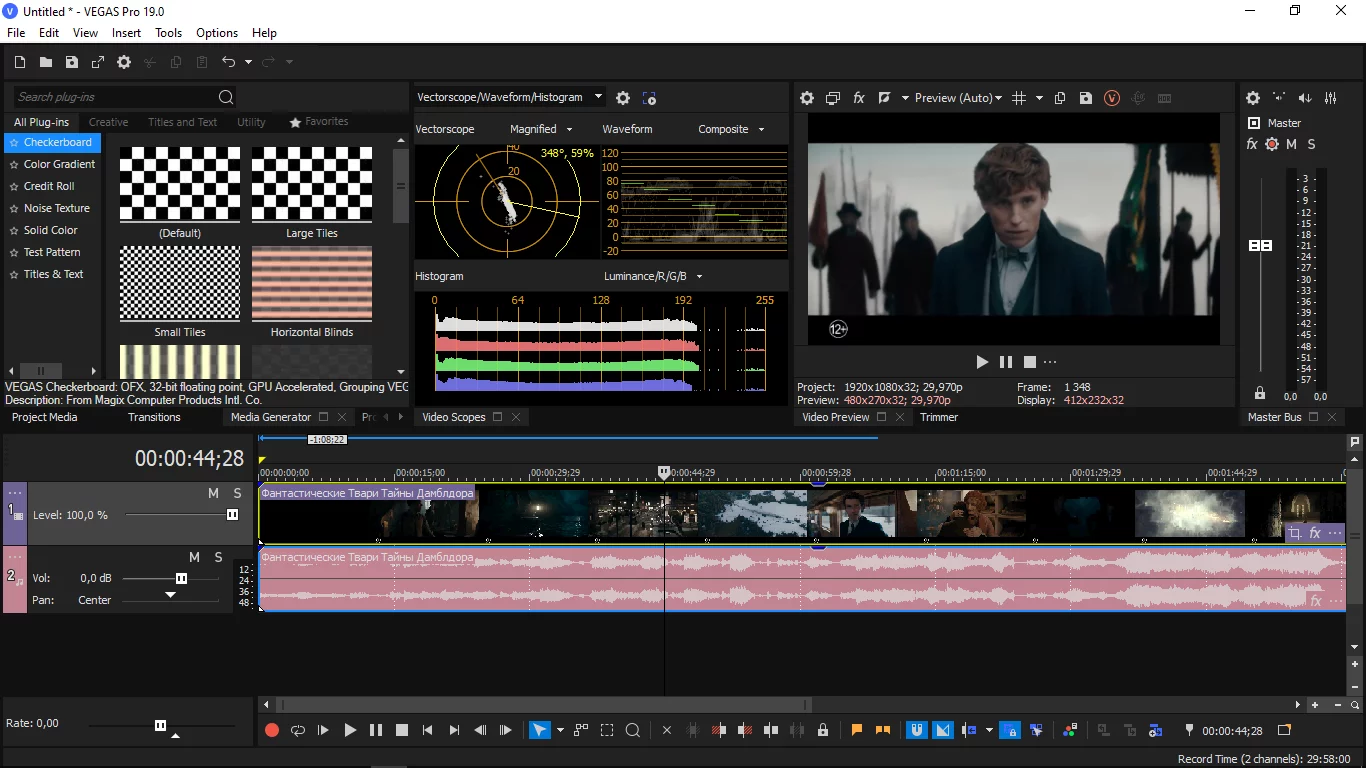Show Favorites plug-ins
1366x768 pixels.
coord(319,122)
